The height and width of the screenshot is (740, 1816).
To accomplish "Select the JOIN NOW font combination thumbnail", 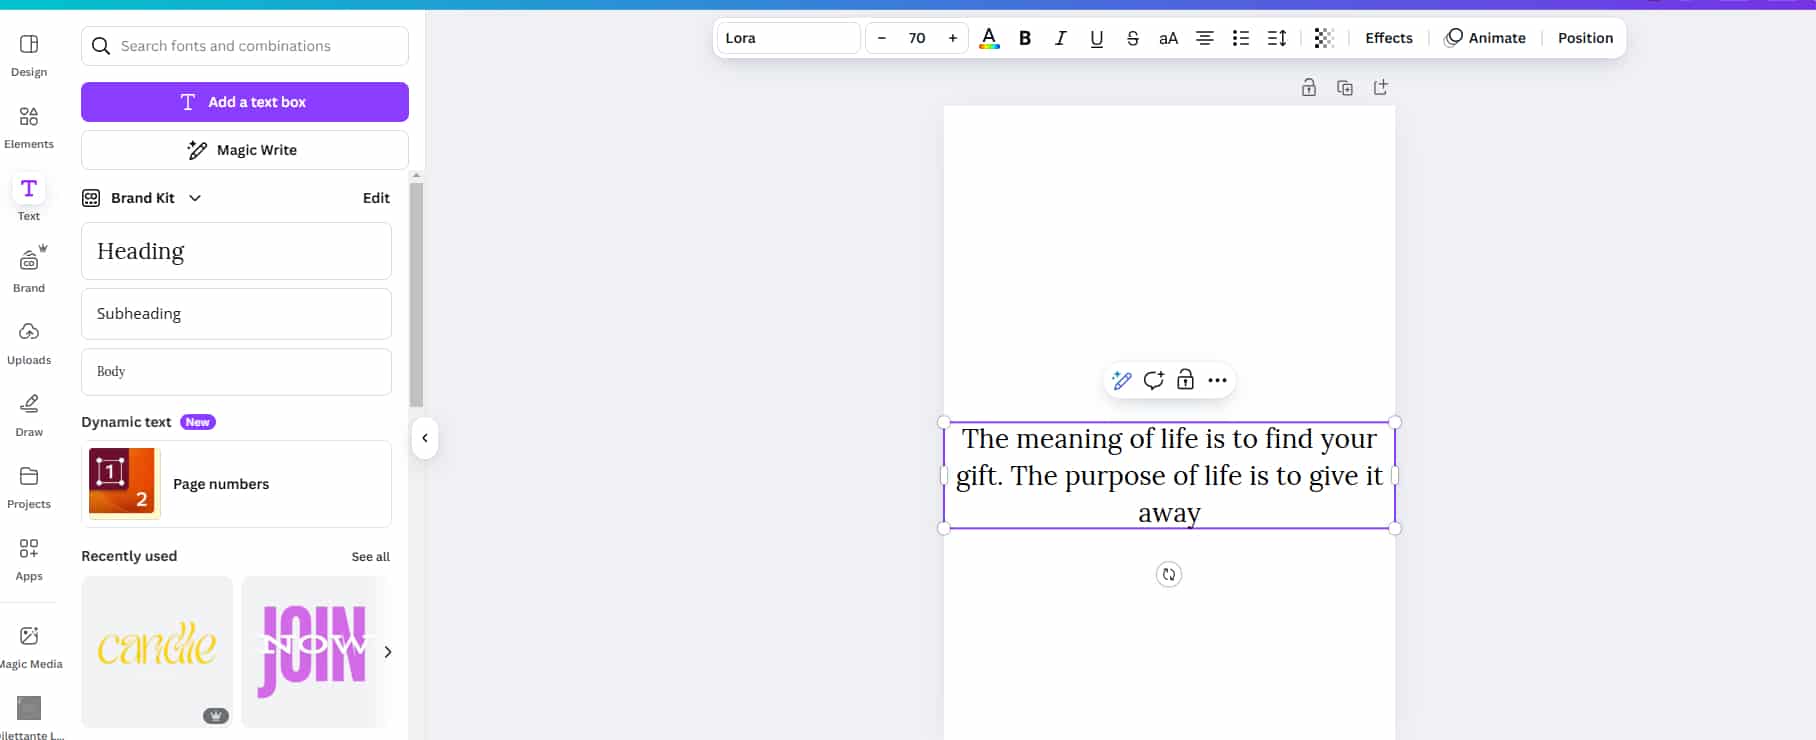I will 313,651.
